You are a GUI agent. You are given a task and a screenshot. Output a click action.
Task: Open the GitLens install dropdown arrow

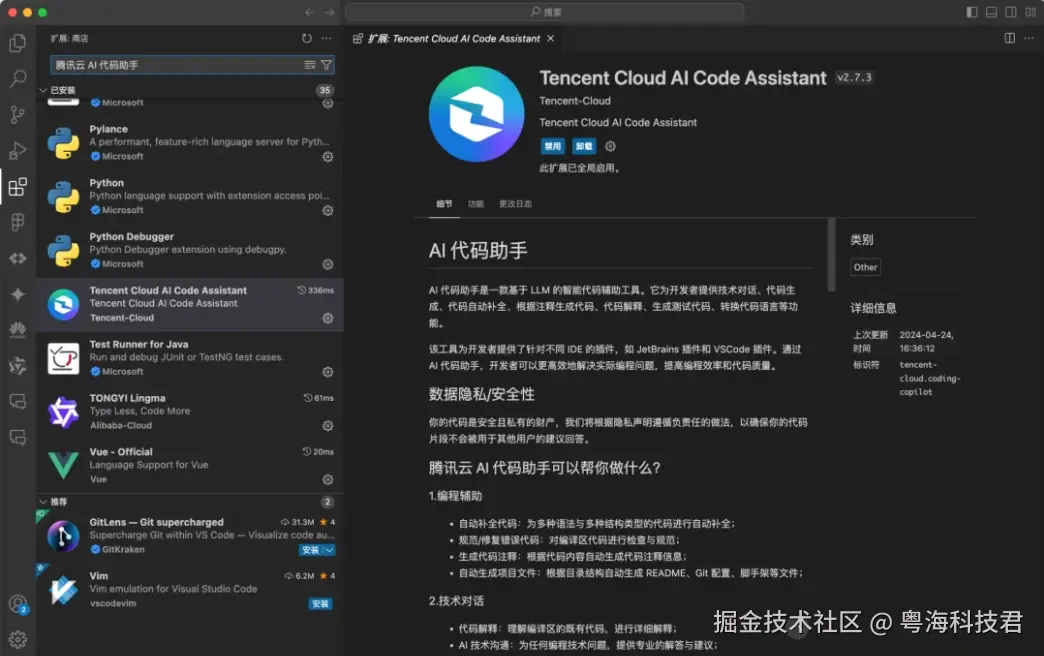tap(329, 550)
